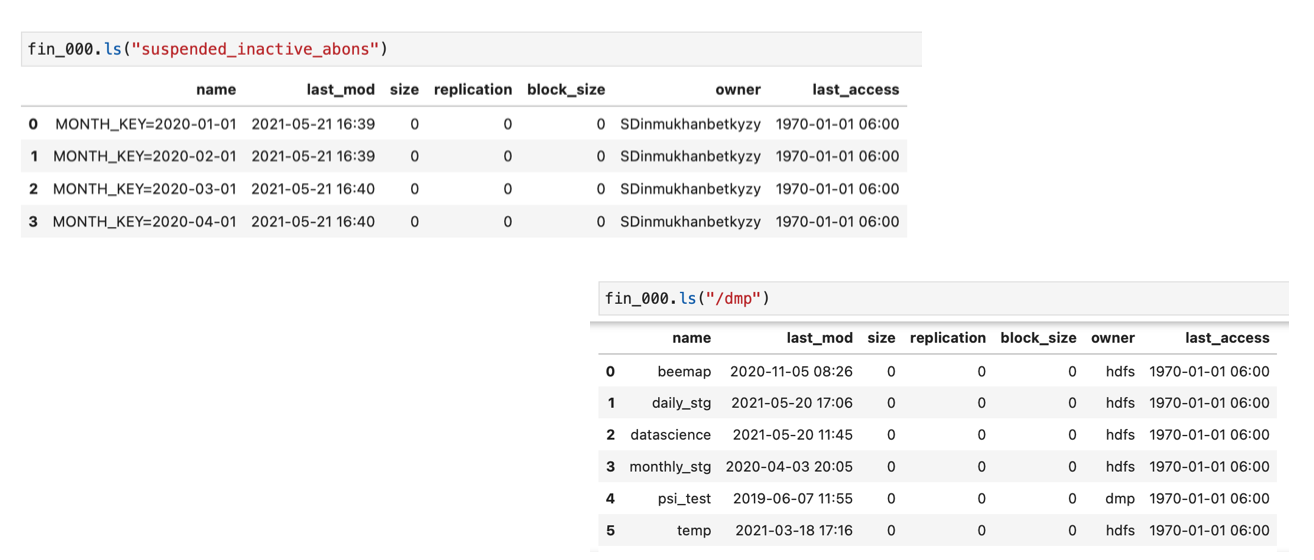Click owner SDinmukhanbetkyzy in MONTH_KEY=2020-01-01 row
Viewport: 1314px width, 560px height.
691,124
